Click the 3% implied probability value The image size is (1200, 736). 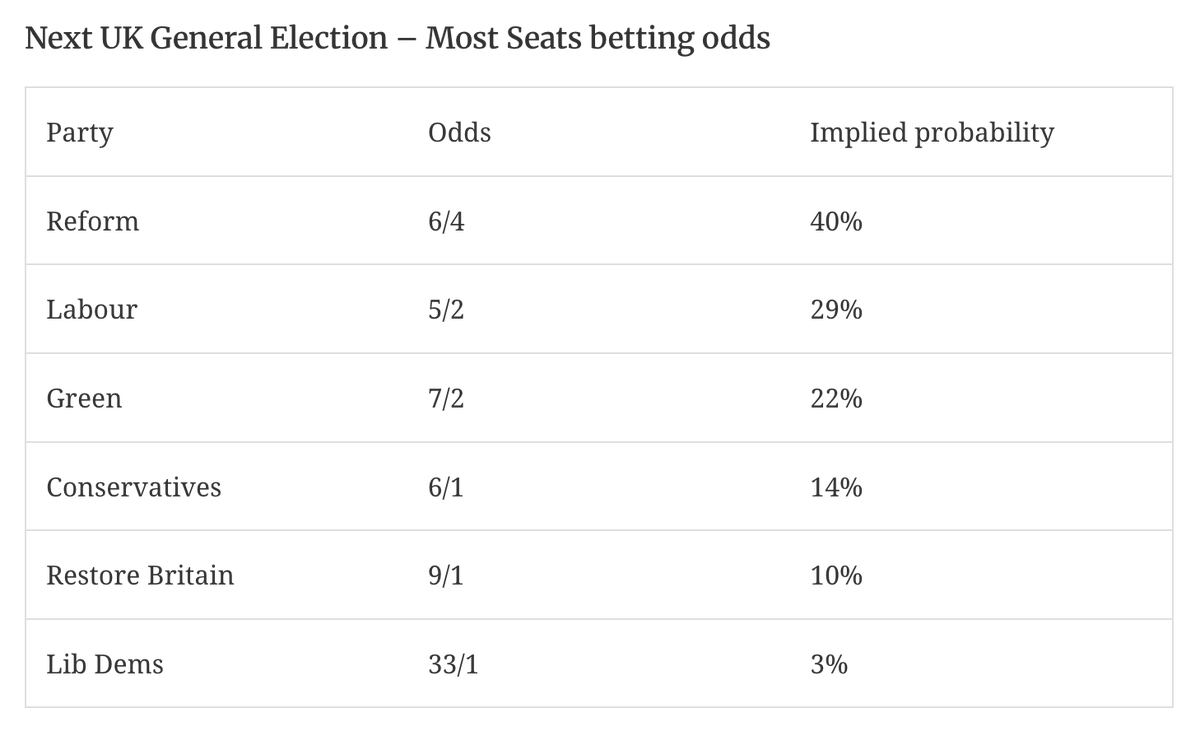point(829,664)
